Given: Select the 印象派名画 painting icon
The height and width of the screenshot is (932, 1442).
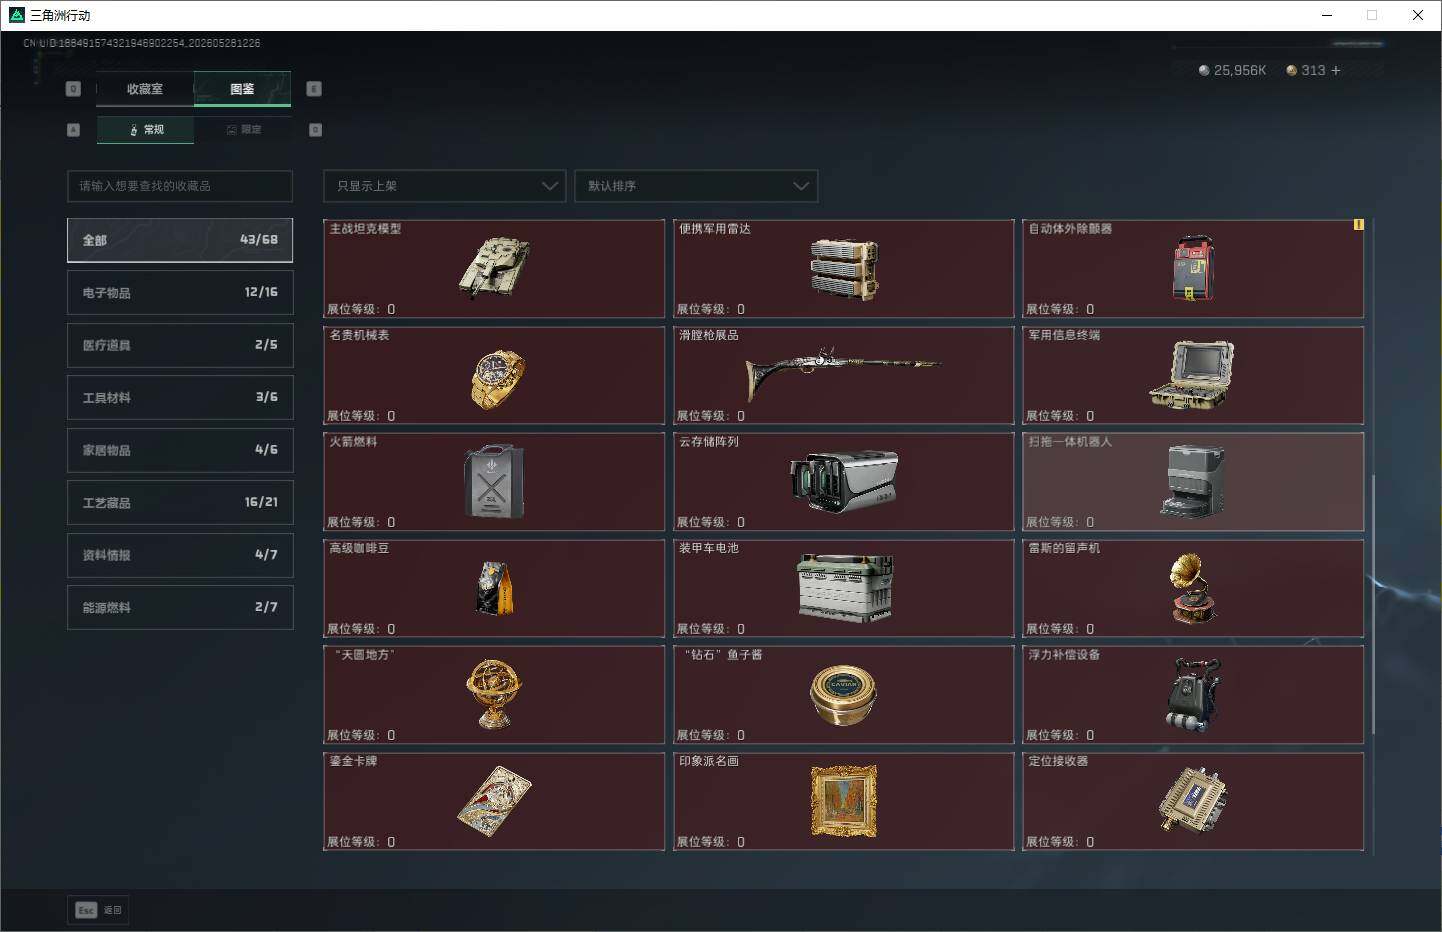Looking at the screenshot, I should (x=844, y=801).
